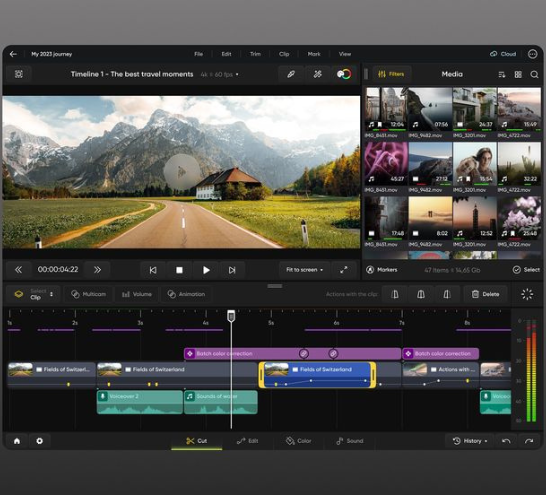546x495 pixels.
Task: Click the focus frame icon beside timeline title
Action: [x=19, y=74]
